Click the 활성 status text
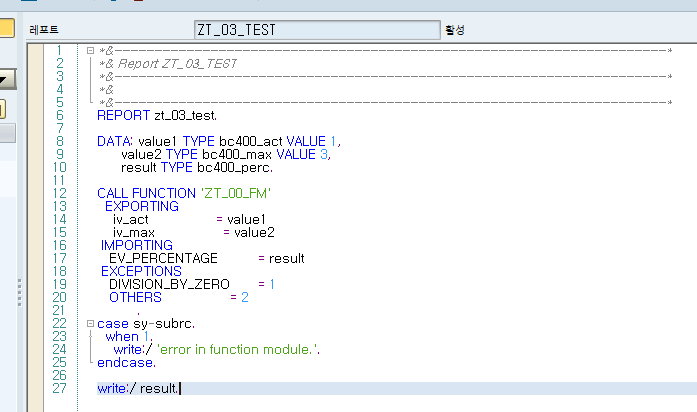 pyautogui.click(x=455, y=30)
